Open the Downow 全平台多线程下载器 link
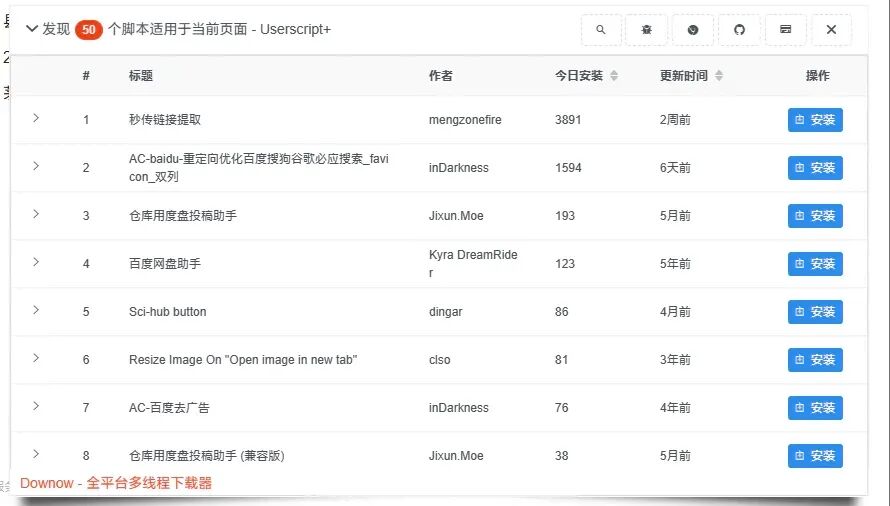The image size is (890, 506). pos(116,483)
